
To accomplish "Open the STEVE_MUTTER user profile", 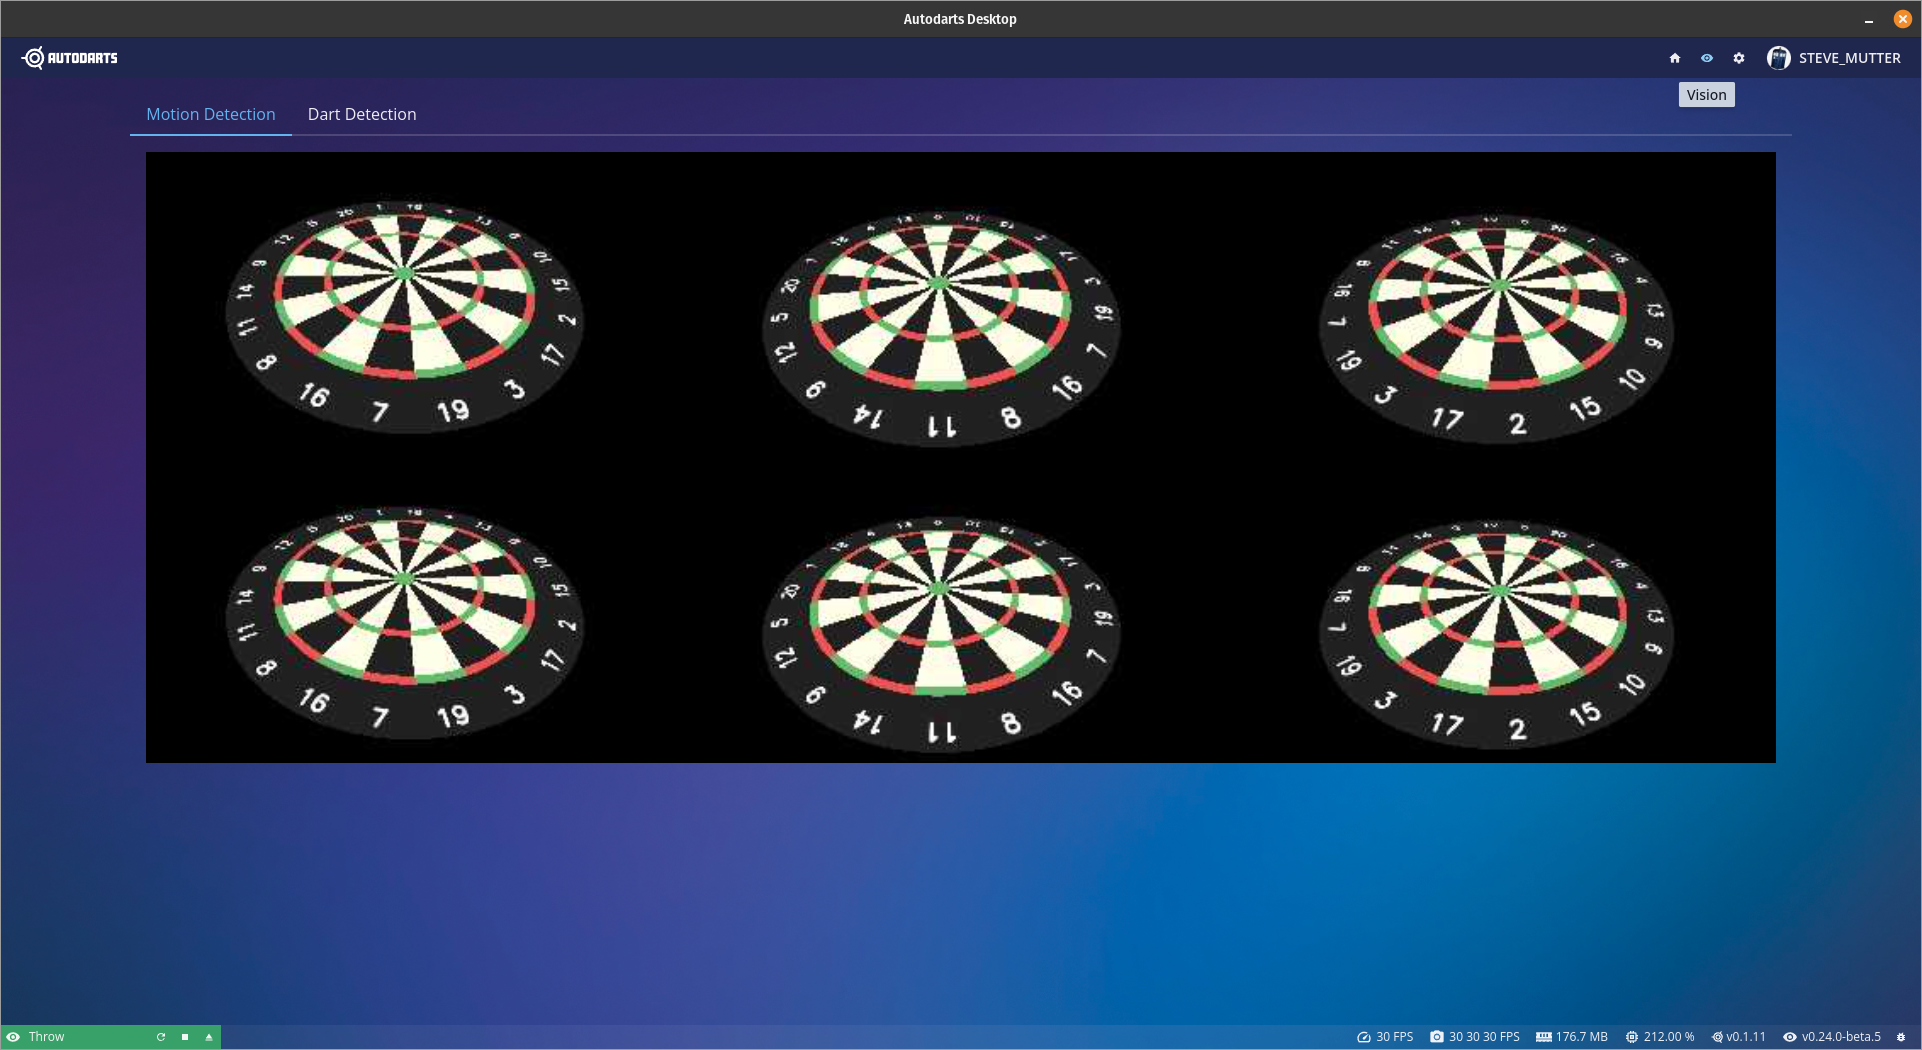I will coord(1849,58).
